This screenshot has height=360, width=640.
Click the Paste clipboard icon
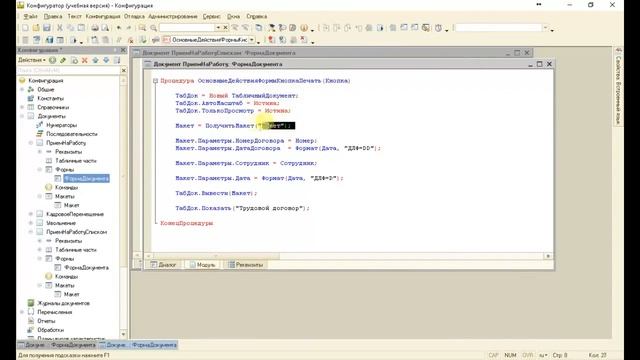[81, 28]
